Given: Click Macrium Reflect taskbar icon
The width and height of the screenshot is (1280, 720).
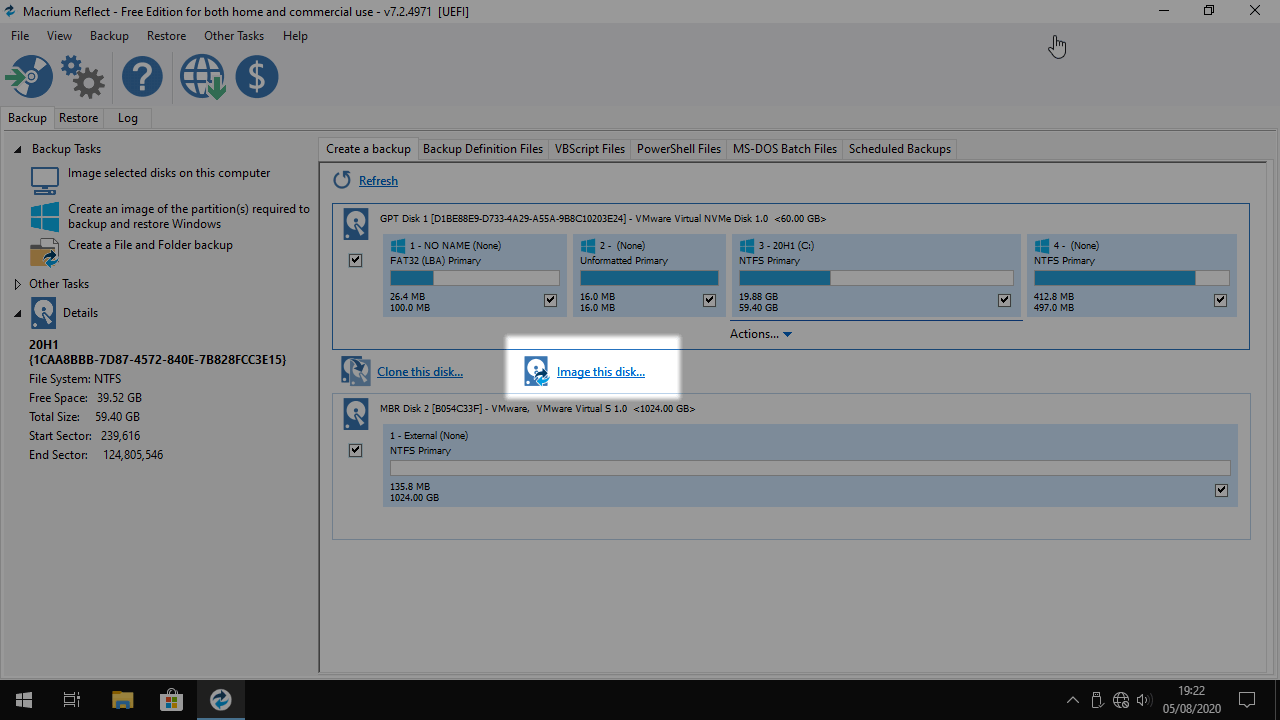Looking at the screenshot, I should pos(220,700).
